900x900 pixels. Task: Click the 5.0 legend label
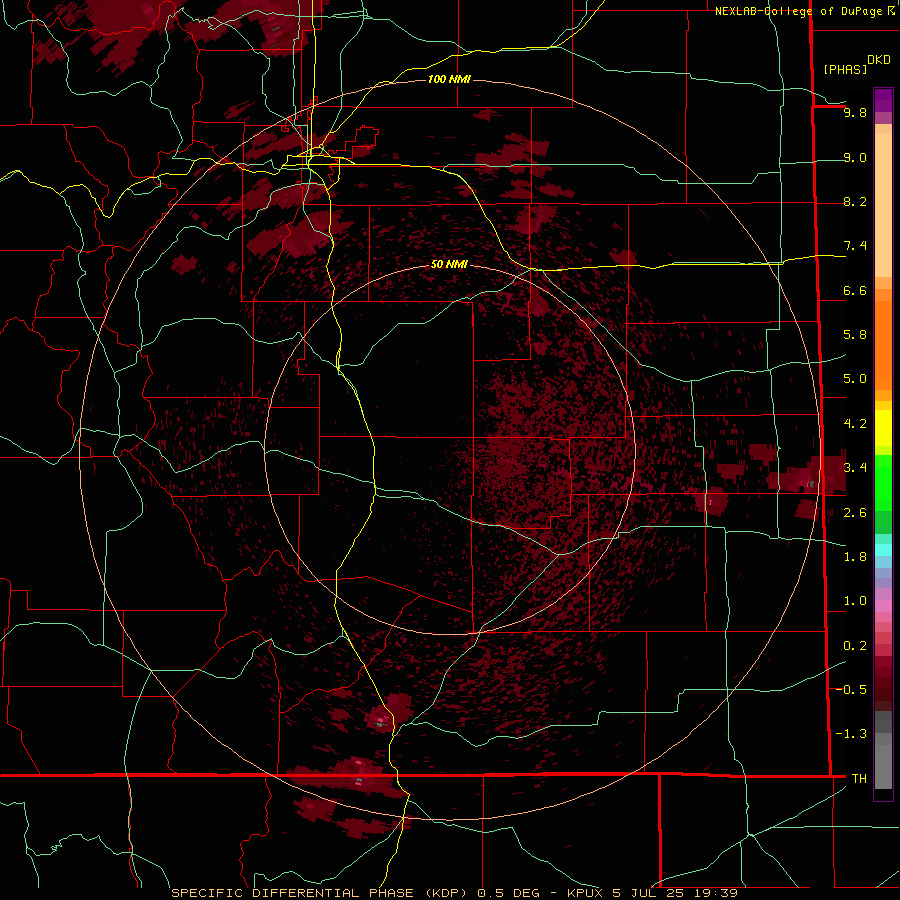(x=855, y=379)
